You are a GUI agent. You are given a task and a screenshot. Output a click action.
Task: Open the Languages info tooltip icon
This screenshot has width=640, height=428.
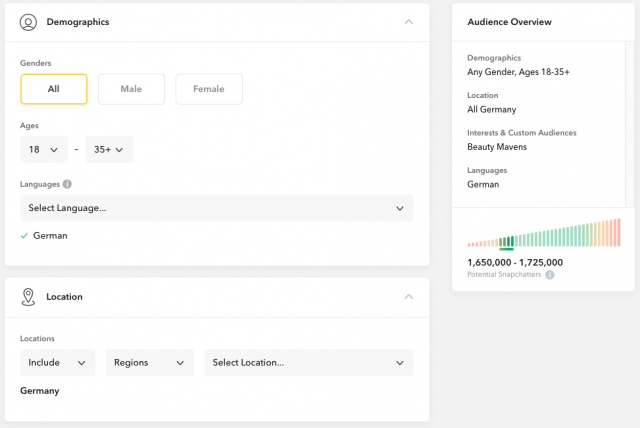(x=67, y=184)
